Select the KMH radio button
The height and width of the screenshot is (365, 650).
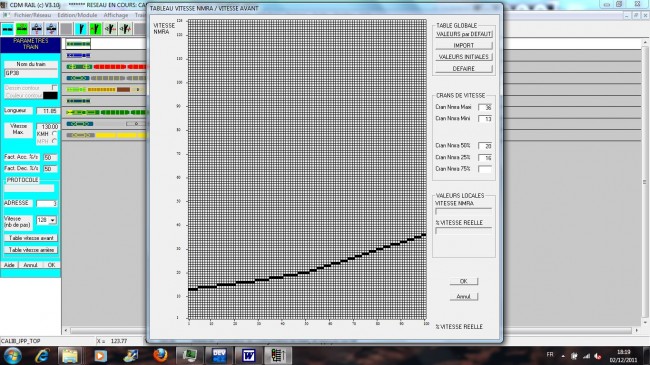[54, 134]
